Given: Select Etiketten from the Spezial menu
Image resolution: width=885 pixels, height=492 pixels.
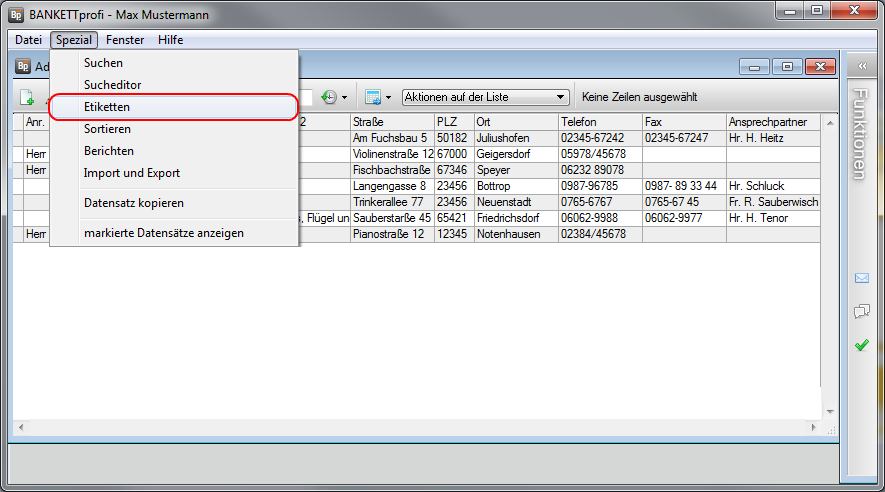Looking at the screenshot, I should (x=107, y=107).
